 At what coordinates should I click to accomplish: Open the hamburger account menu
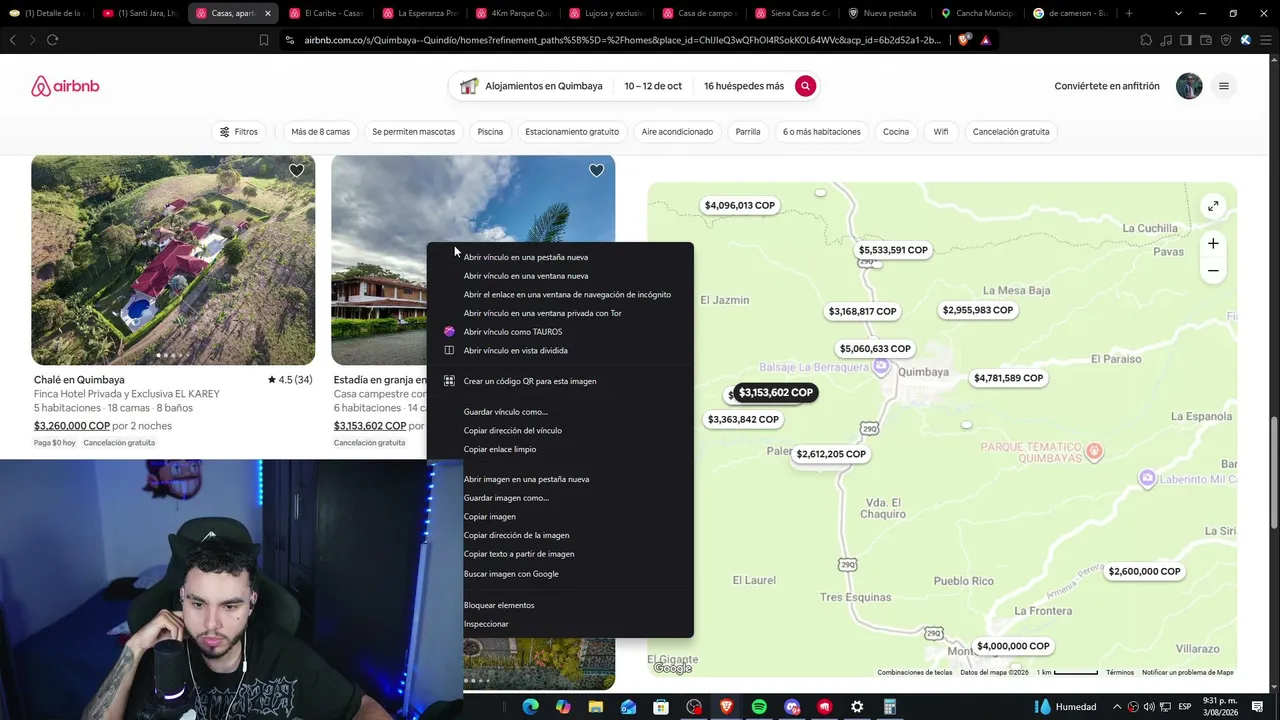coord(1223,86)
